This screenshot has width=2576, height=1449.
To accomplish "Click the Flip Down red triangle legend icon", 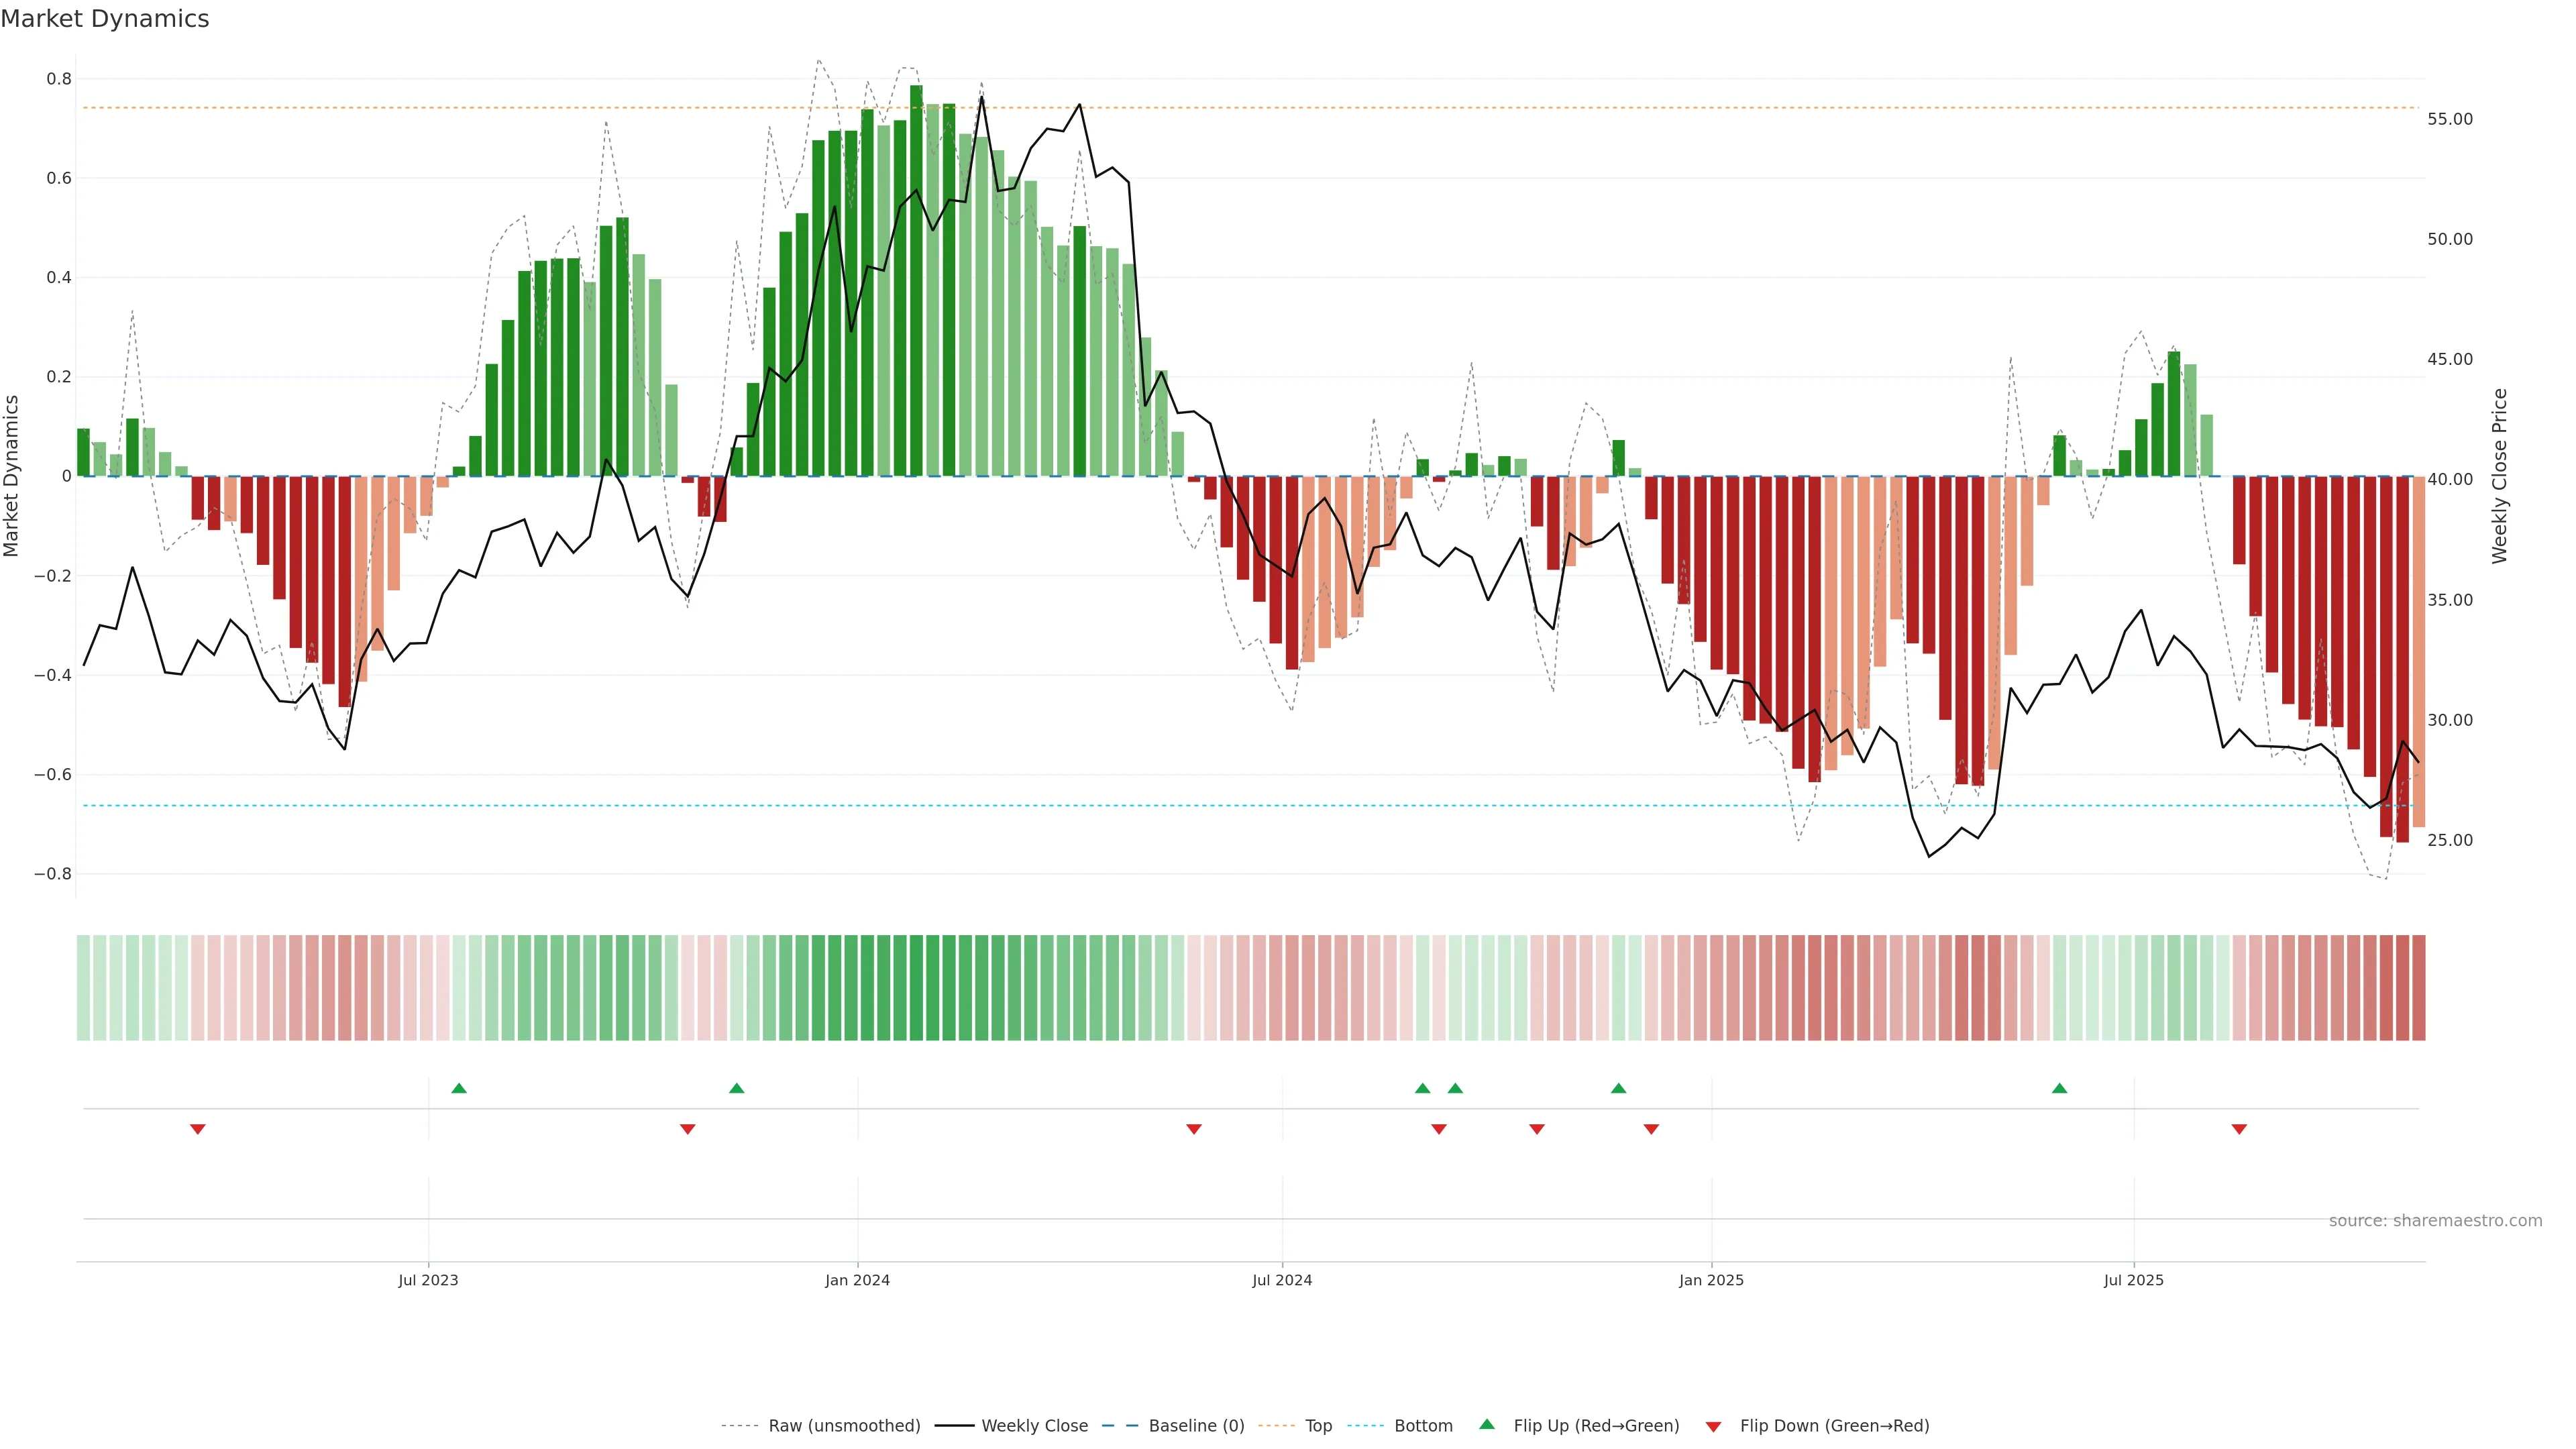I will coord(1713,1426).
